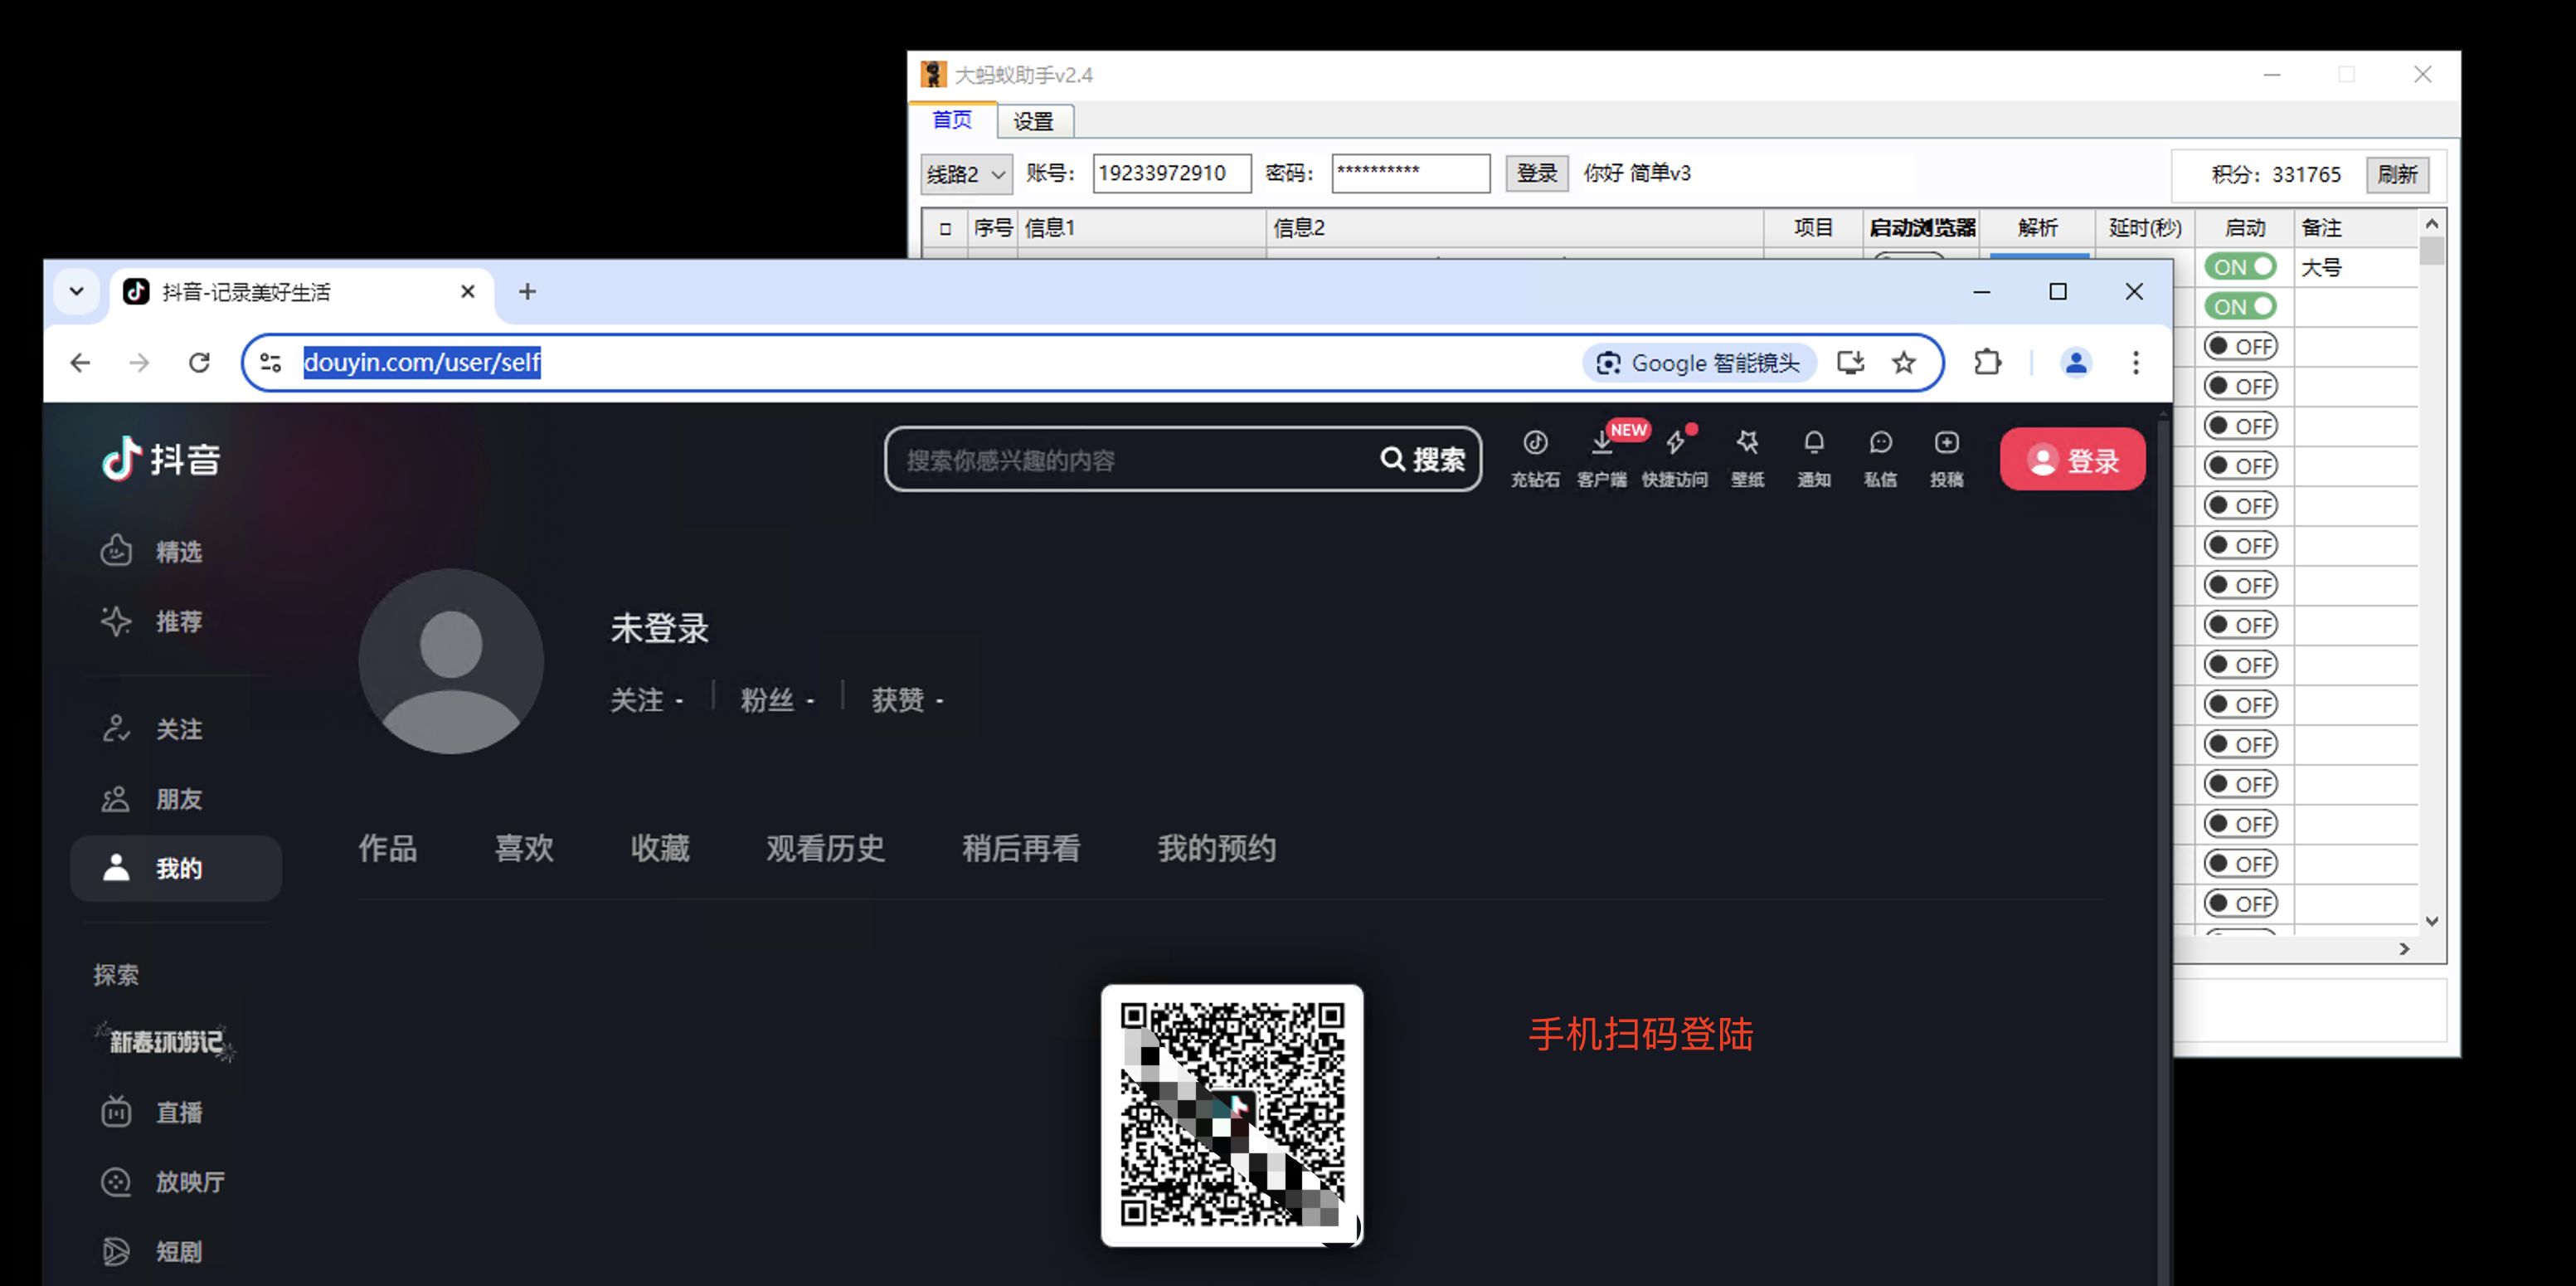Click the 账号 account number field

1170,174
